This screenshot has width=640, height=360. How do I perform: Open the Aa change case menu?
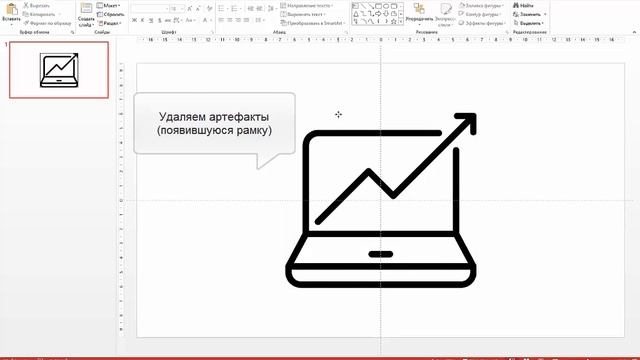[x=190, y=20]
